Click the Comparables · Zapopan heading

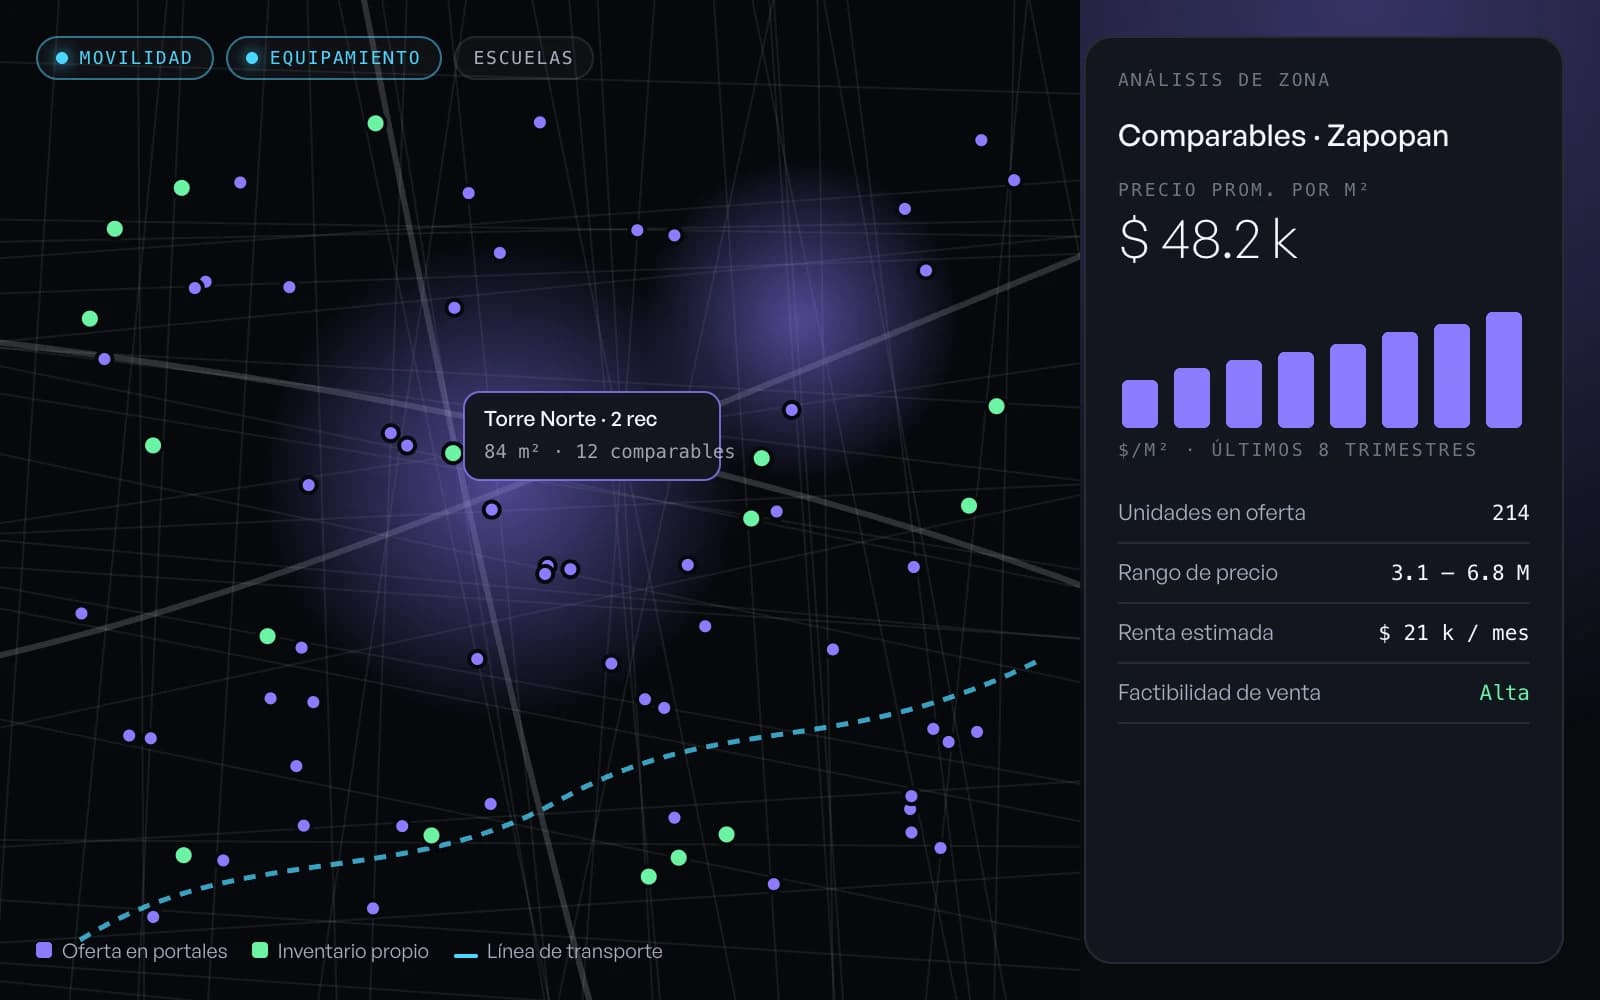pyautogui.click(x=1283, y=136)
